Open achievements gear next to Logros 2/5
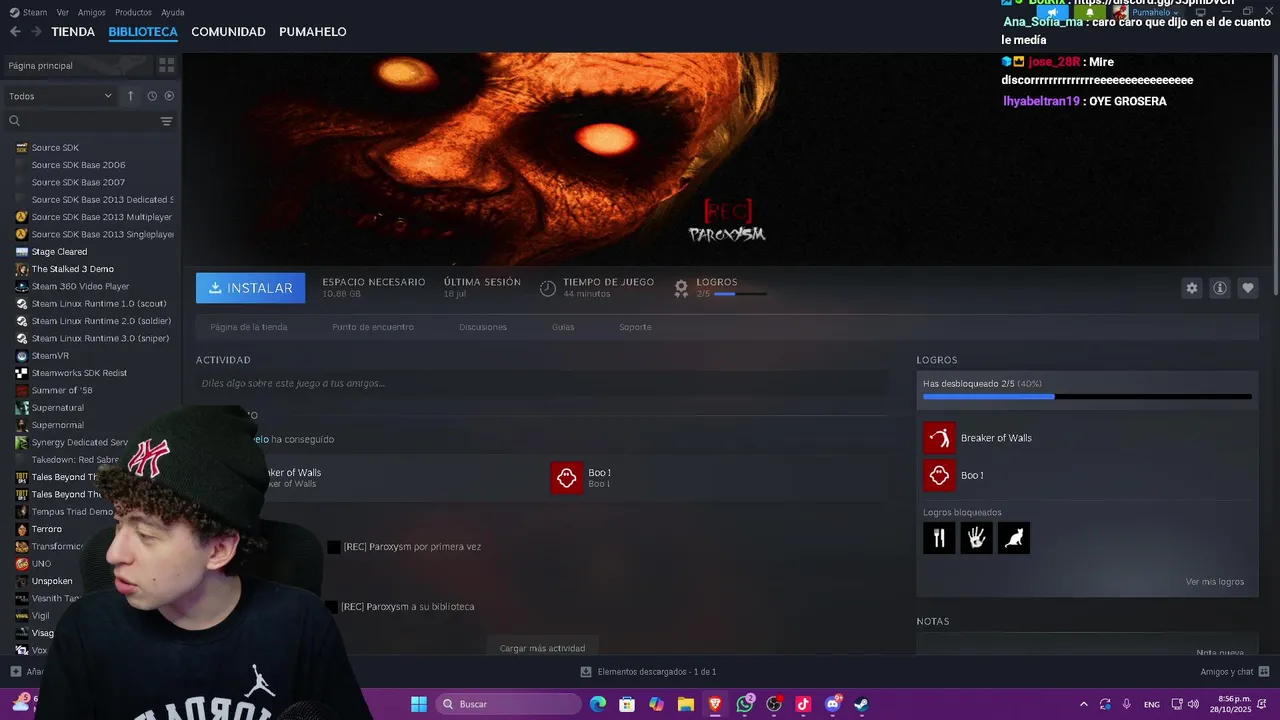This screenshot has width=1280, height=720. point(681,288)
